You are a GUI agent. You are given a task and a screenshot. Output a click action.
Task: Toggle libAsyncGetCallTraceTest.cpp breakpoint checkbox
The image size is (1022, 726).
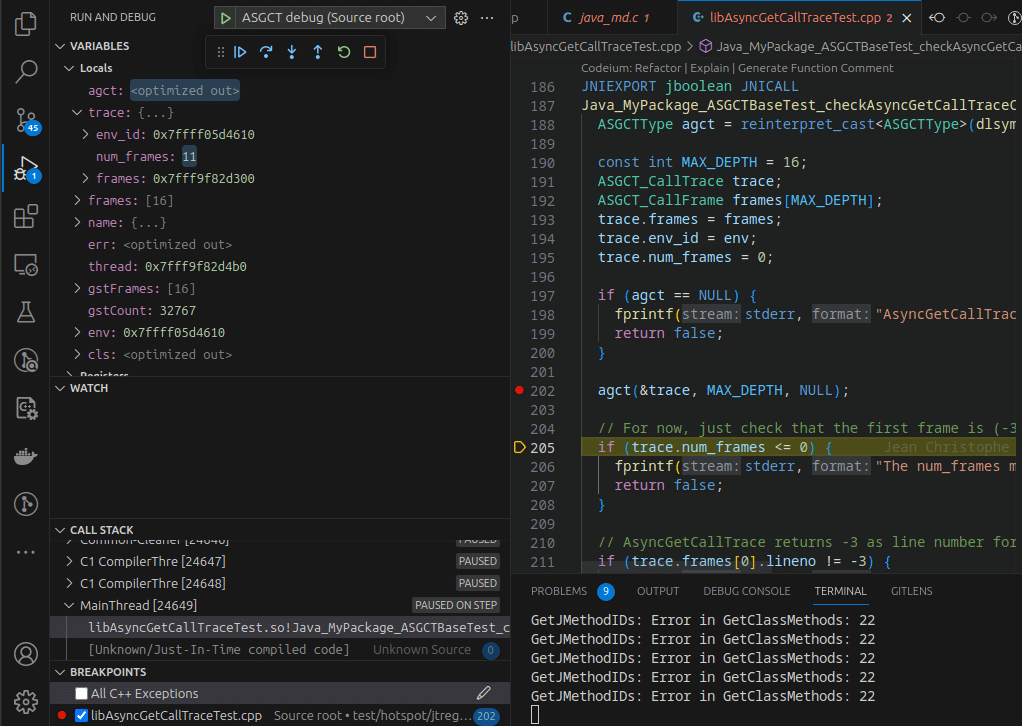point(81,716)
